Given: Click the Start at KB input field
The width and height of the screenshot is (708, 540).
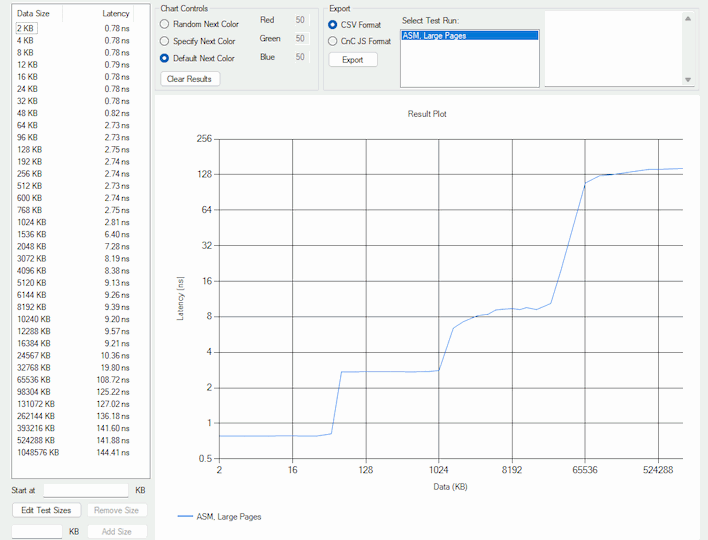Looking at the screenshot, I should pyautogui.click(x=85, y=490).
